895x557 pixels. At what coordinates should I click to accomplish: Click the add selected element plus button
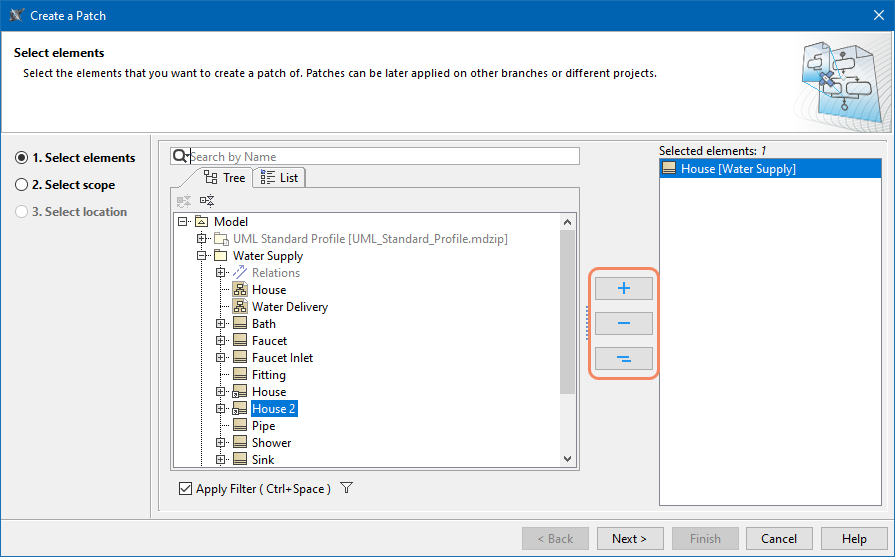coord(623,288)
